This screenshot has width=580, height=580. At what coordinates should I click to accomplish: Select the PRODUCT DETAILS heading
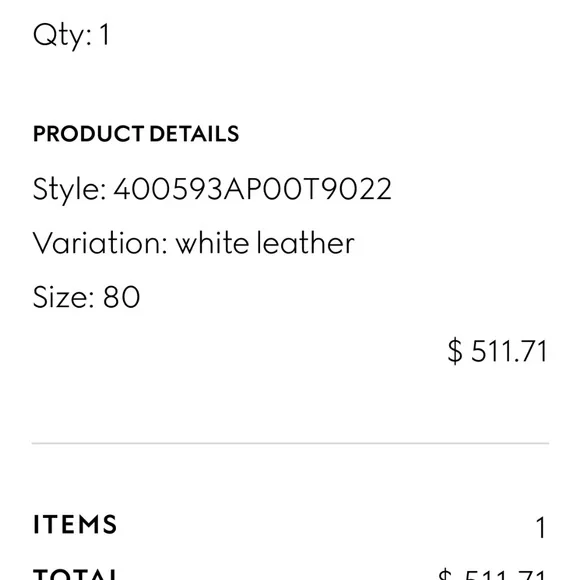136,134
